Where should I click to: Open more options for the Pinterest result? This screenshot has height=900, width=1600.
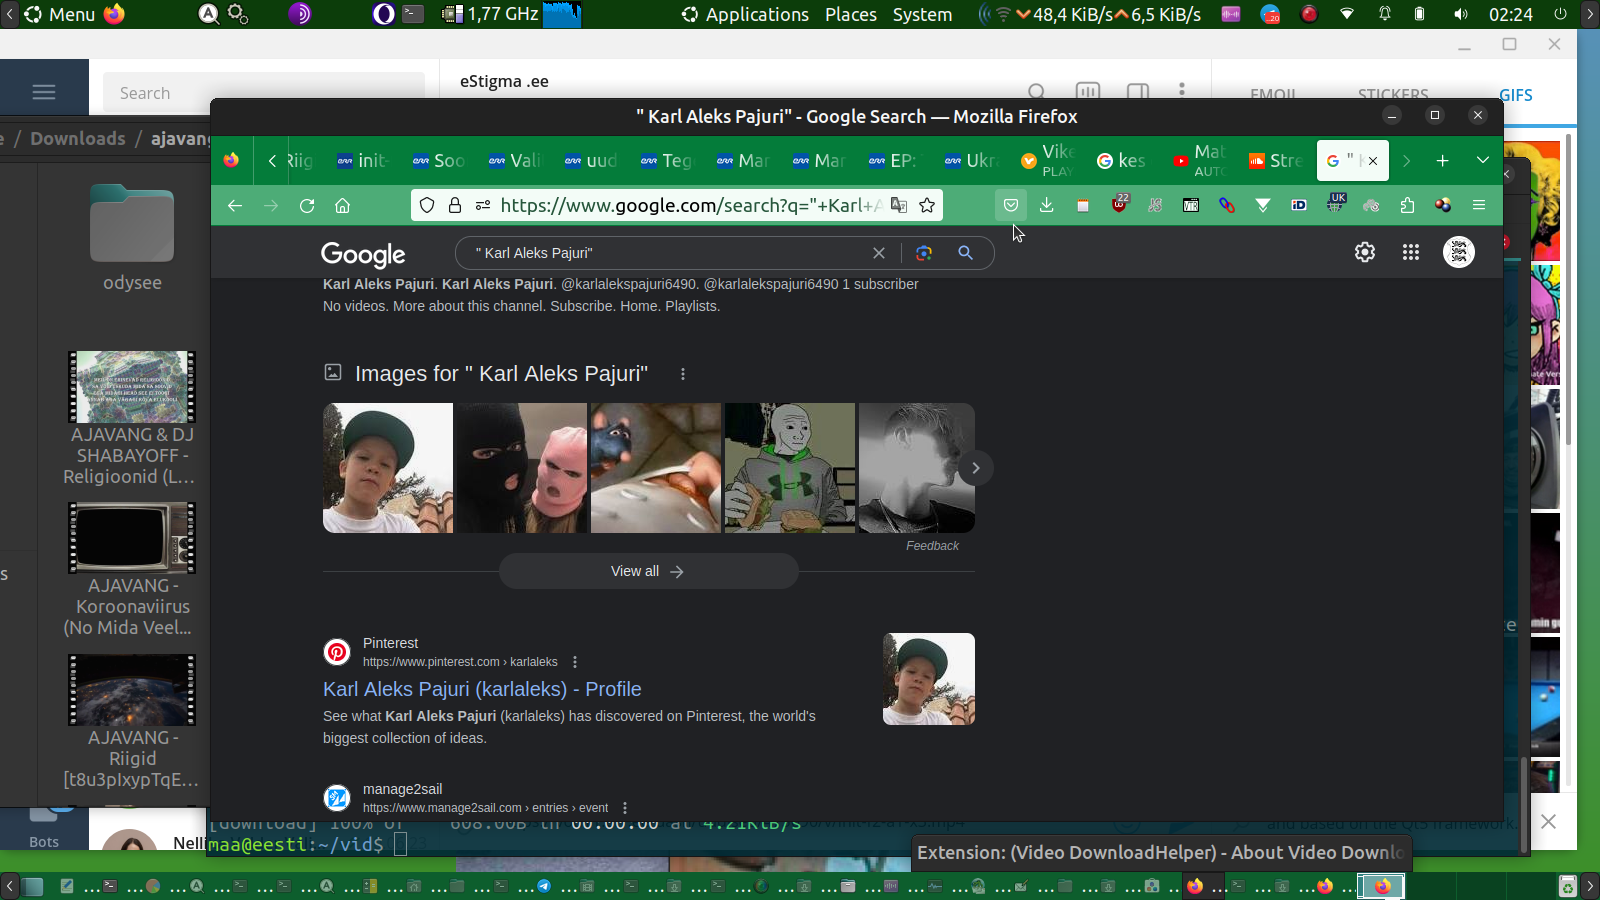(x=575, y=662)
